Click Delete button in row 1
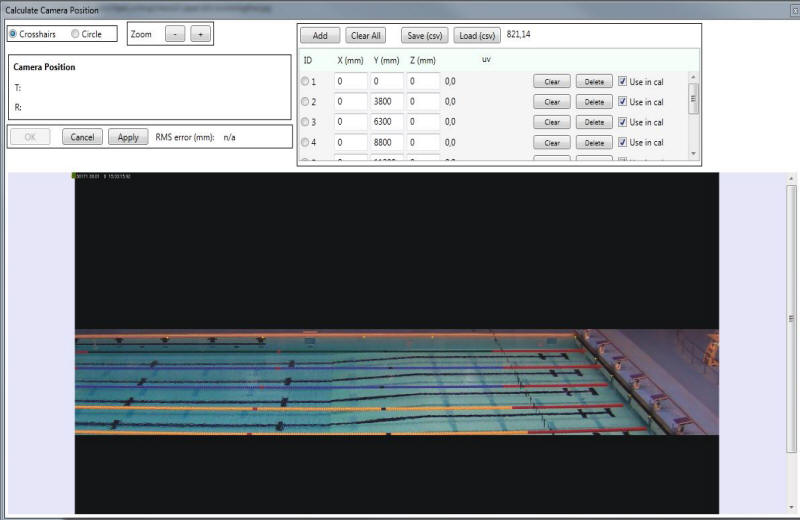This screenshot has width=800, height=520. click(x=594, y=82)
